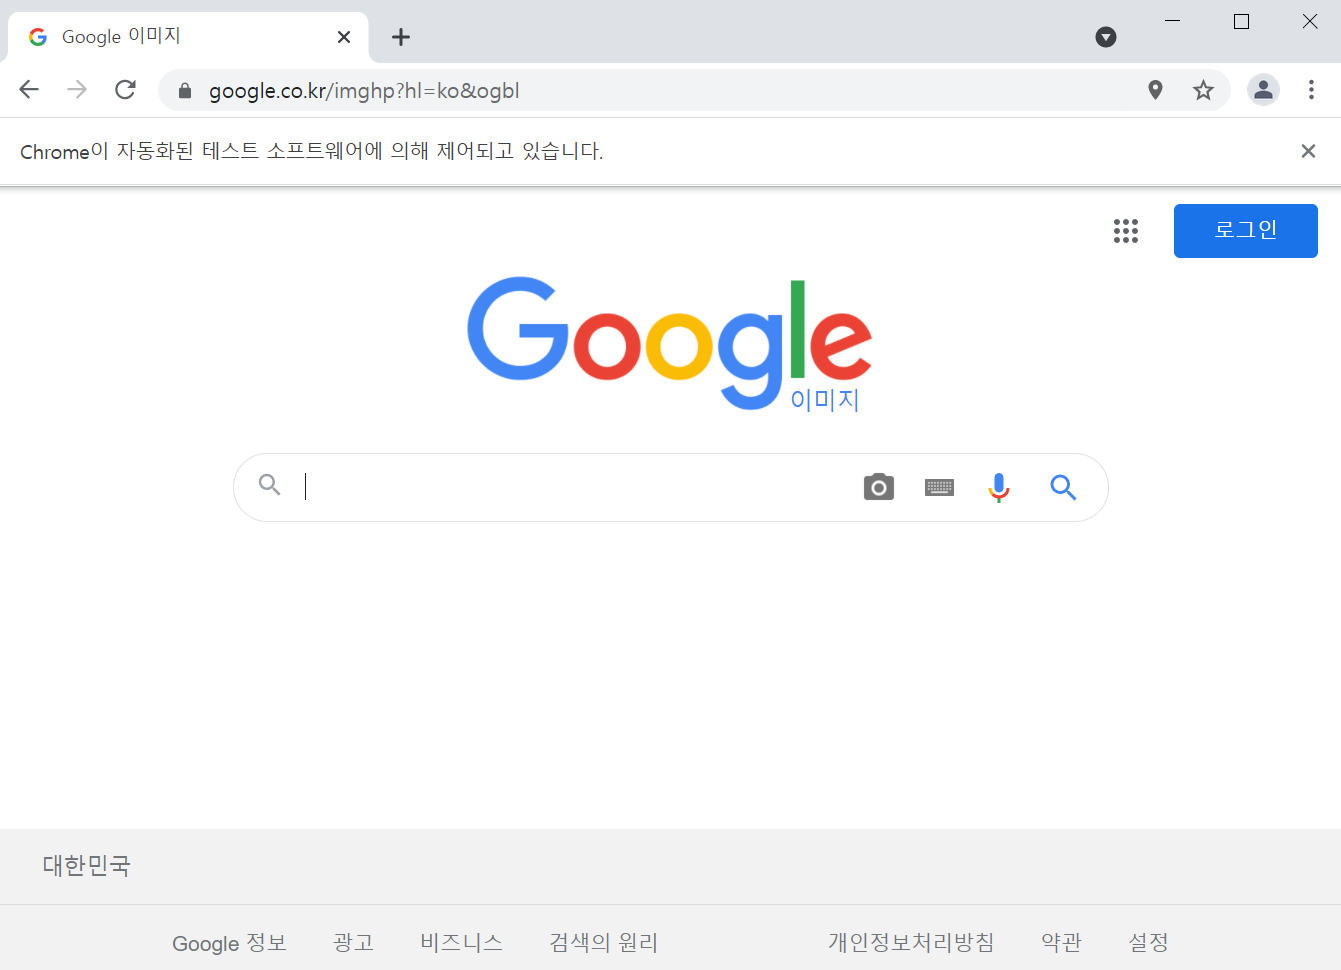Open a new tab with the plus button

pos(401,37)
